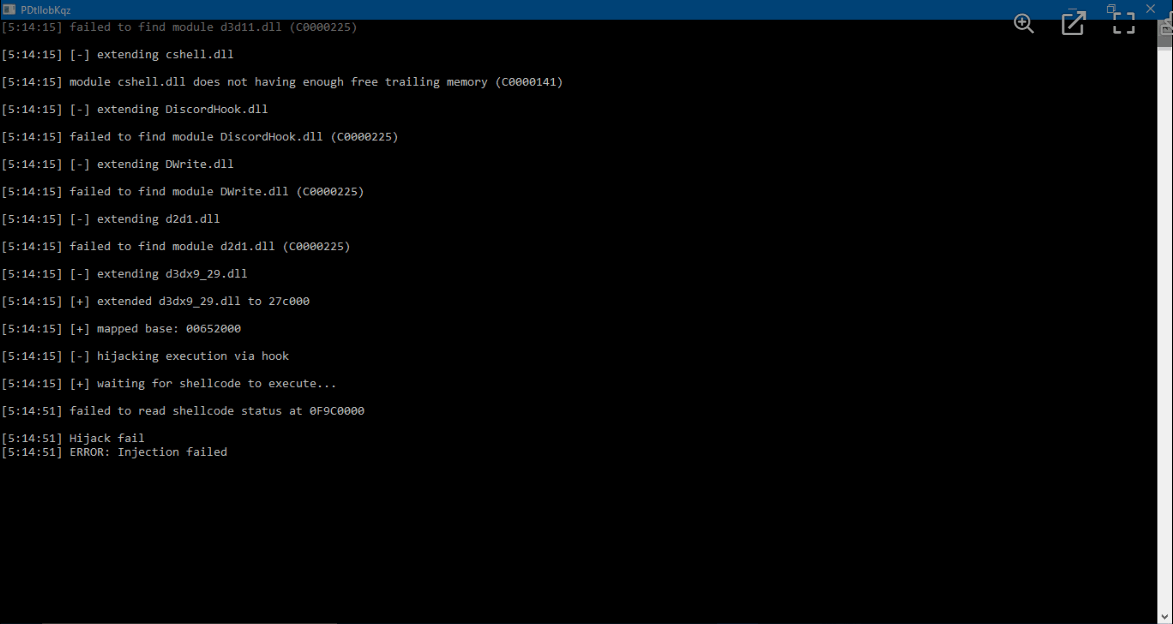Screen dimensions: 1173x624
Task: Select the 'Hijack fail' log line
Action: pos(73,438)
